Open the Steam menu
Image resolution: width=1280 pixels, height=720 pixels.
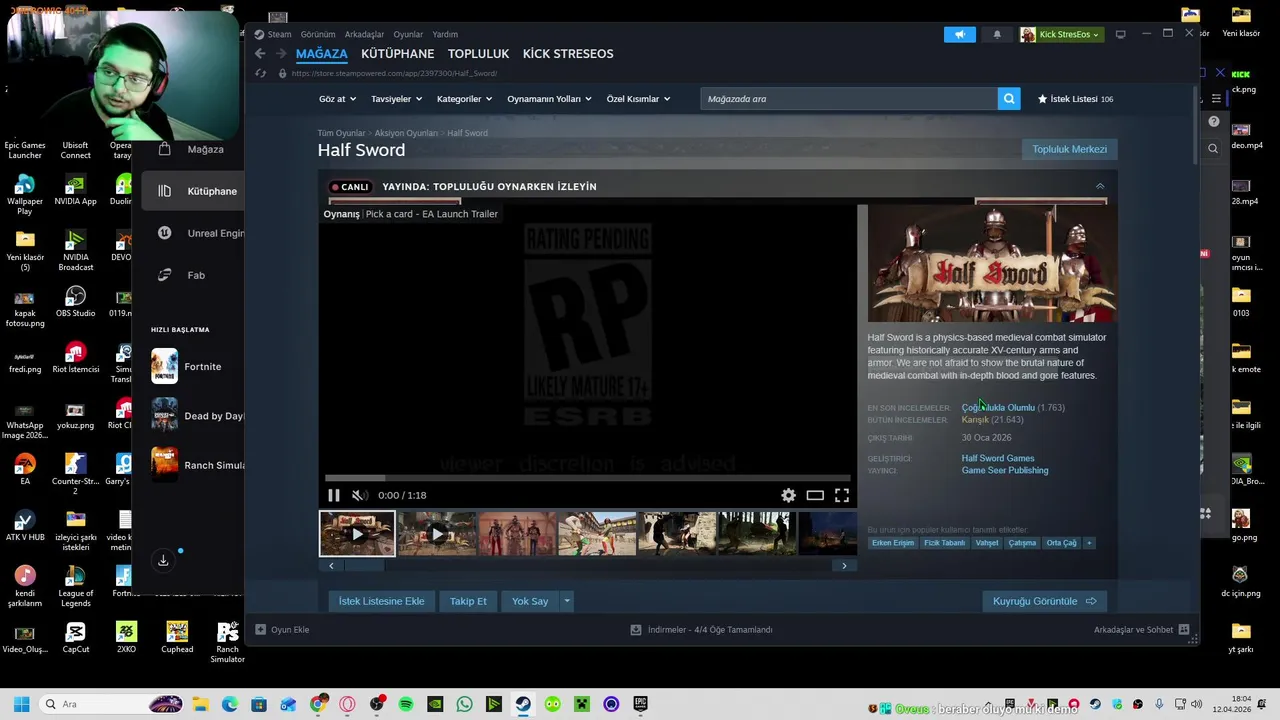coord(279,34)
